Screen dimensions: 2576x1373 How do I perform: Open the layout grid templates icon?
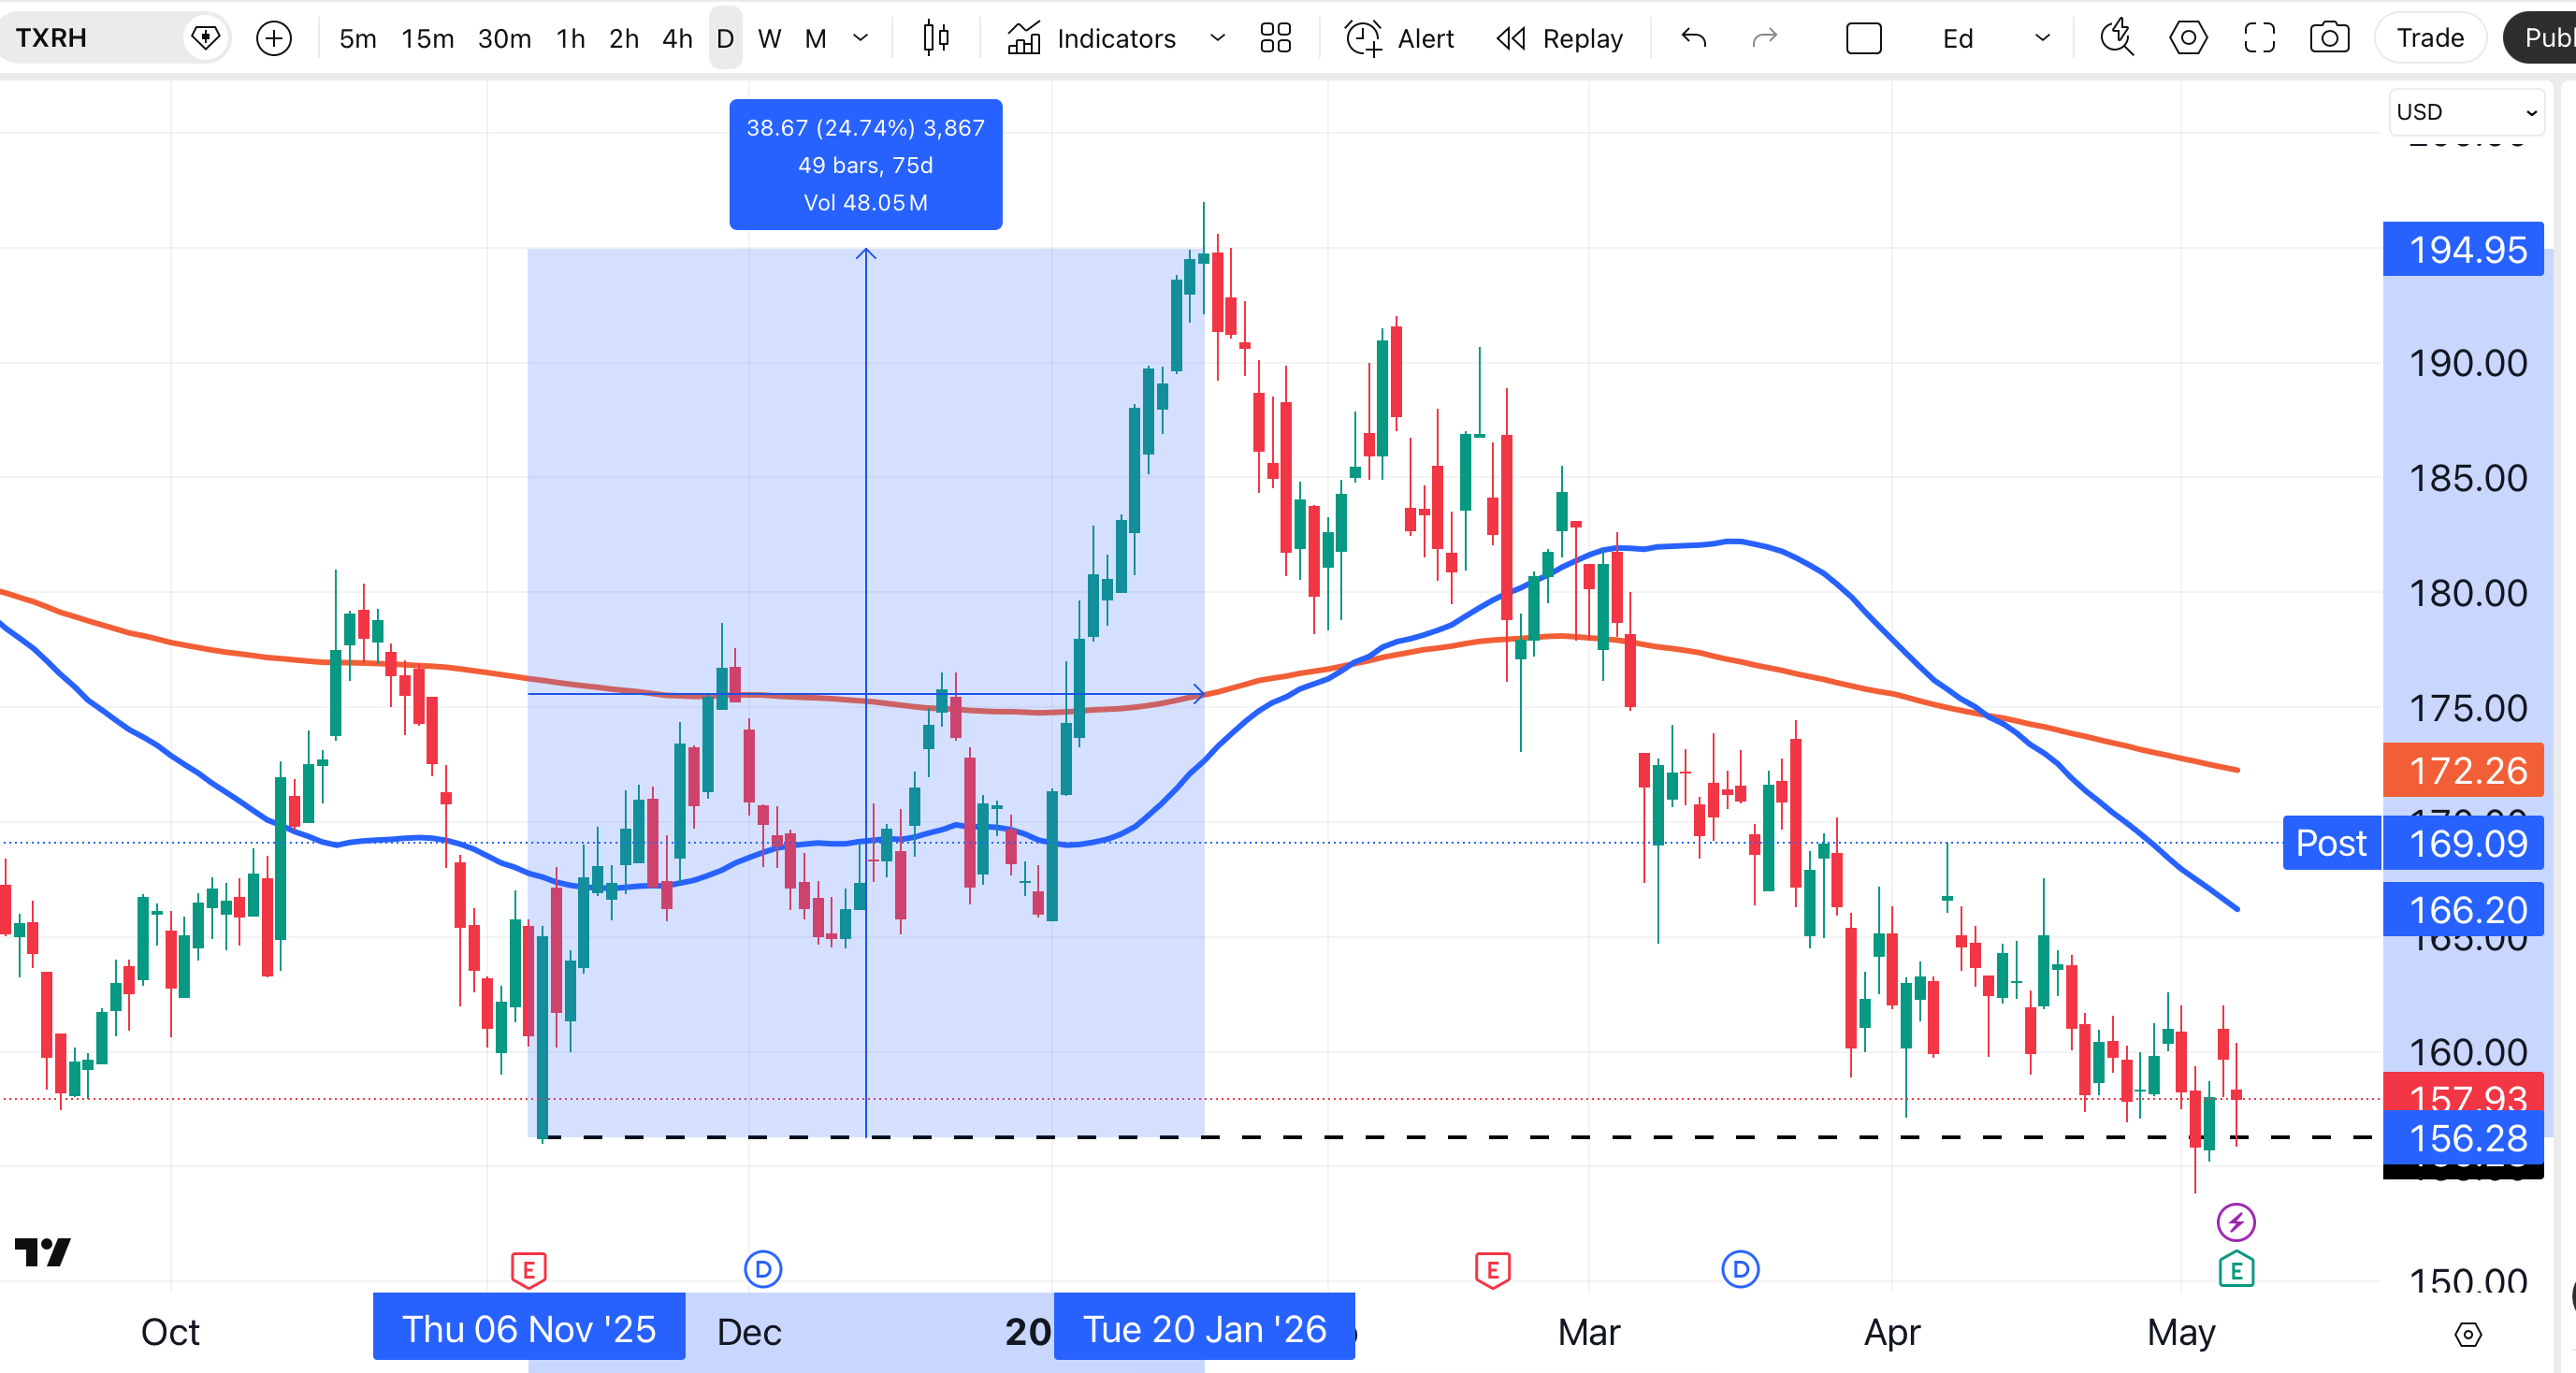click(x=1275, y=38)
